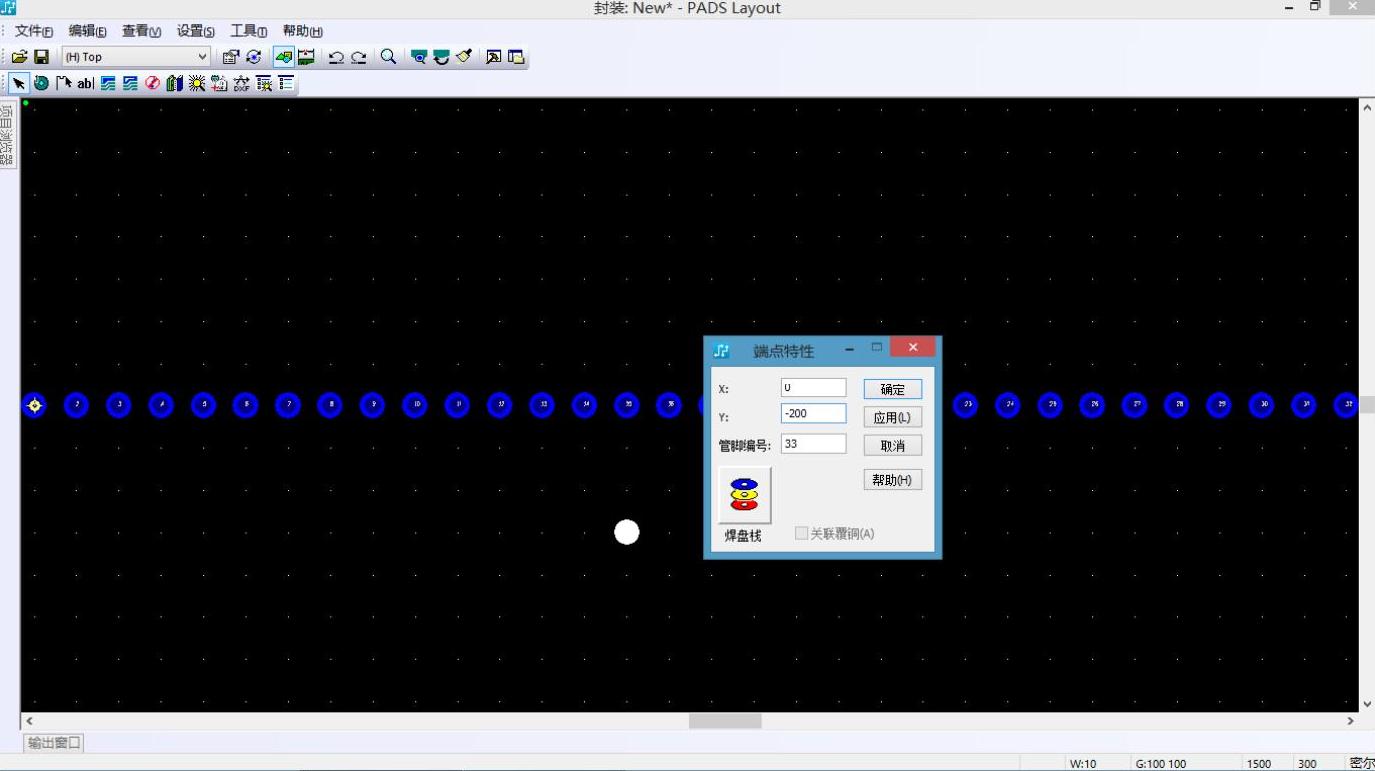
Task: Select the 'ab|' text tool
Action: [x=85, y=84]
